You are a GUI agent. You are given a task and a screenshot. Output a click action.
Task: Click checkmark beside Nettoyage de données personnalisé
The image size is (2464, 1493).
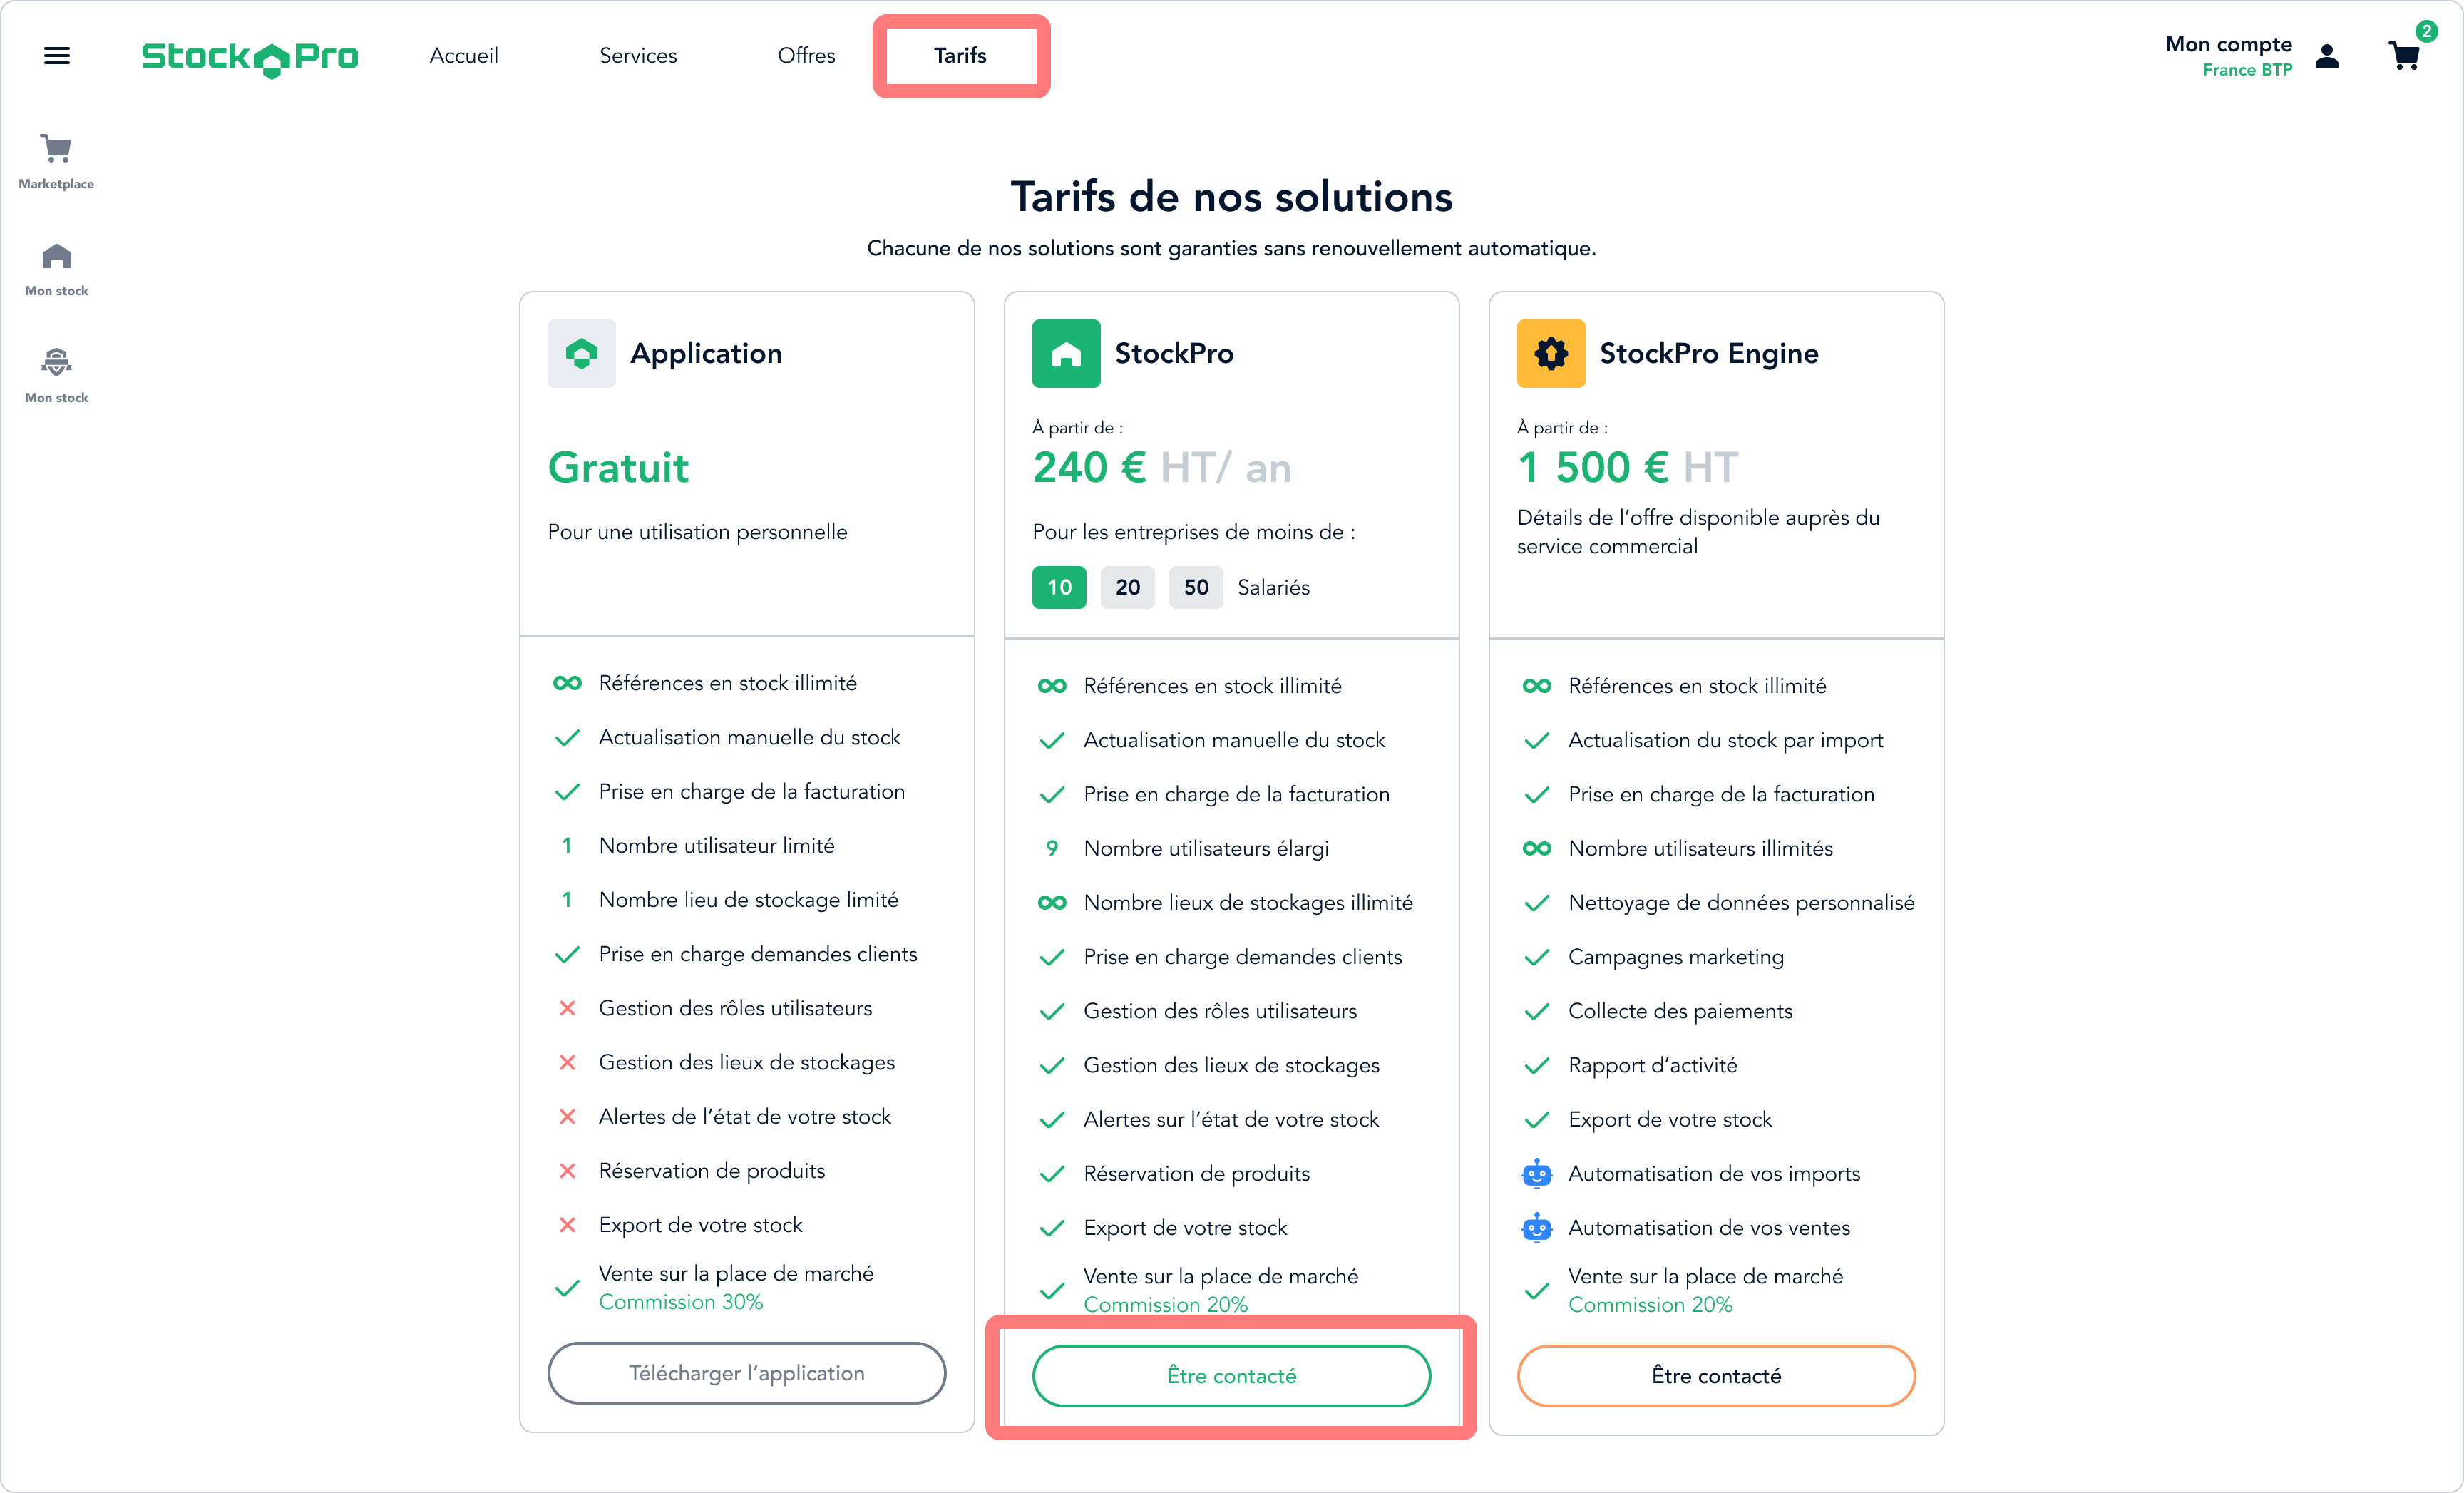1537,903
